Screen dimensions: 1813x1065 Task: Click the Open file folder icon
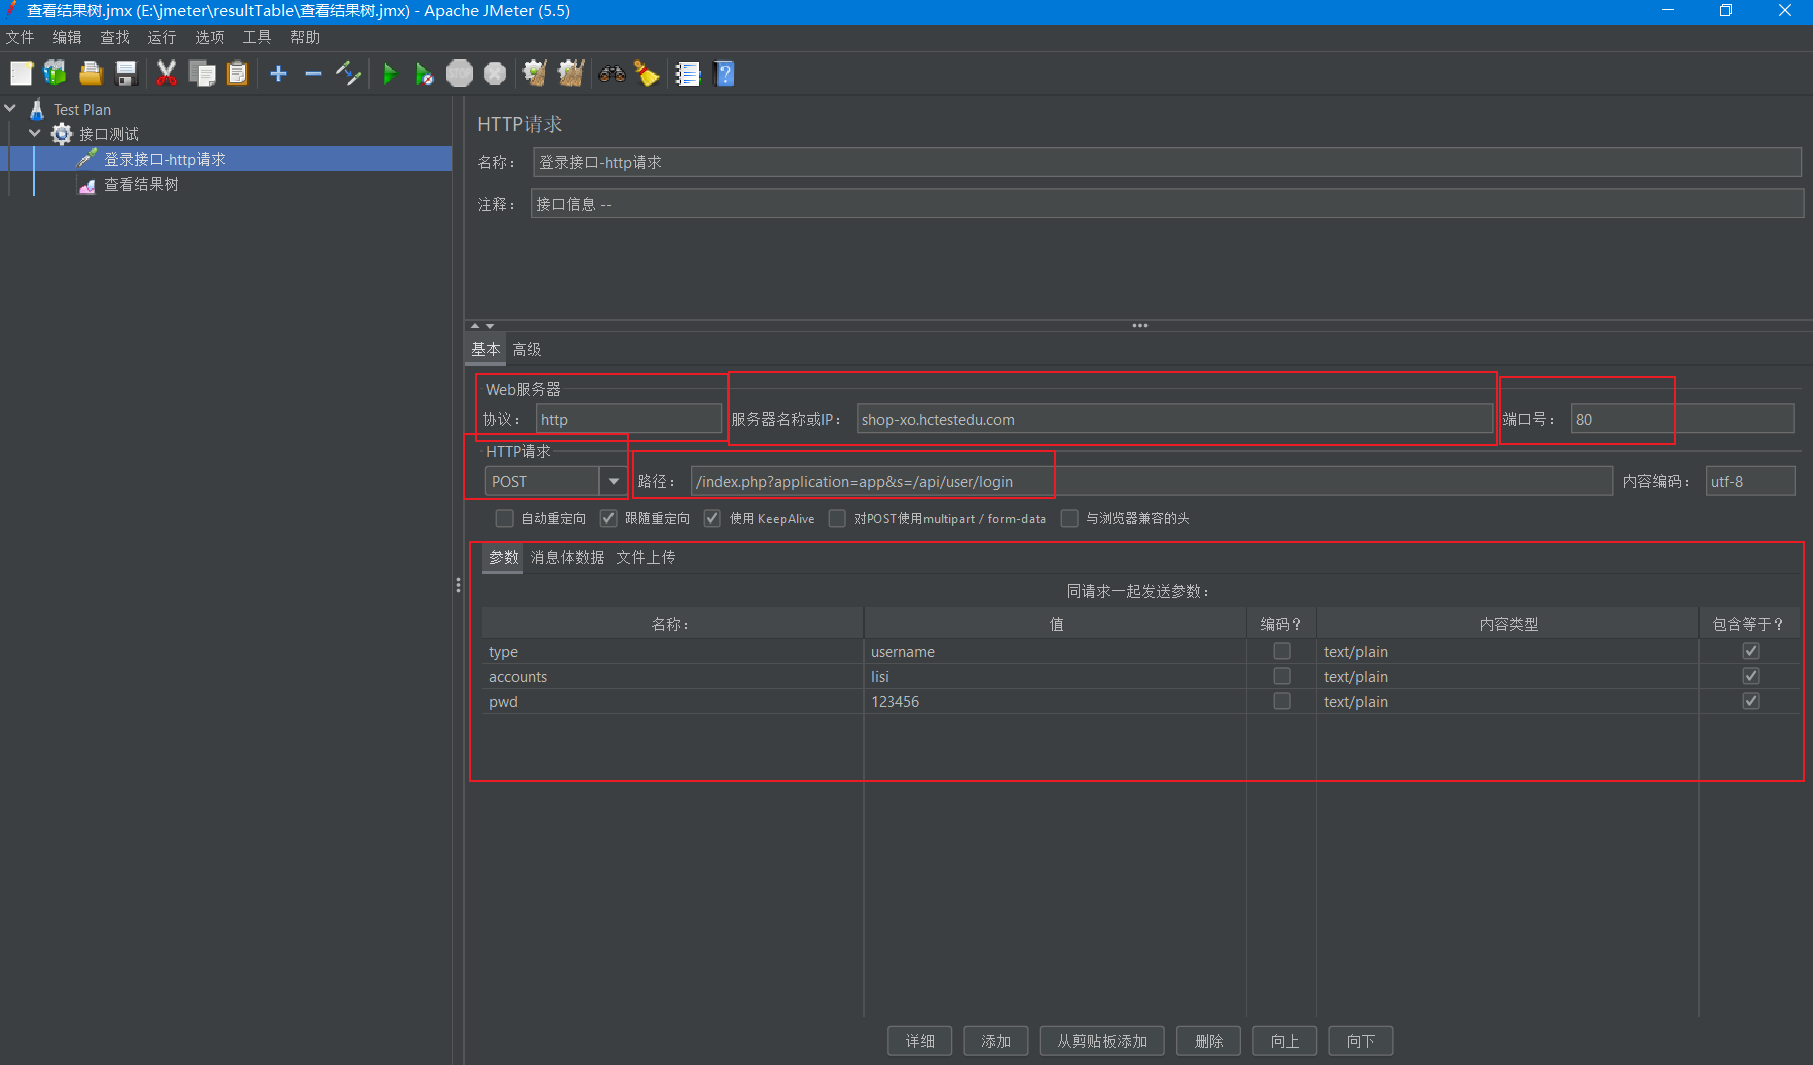click(x=90, y=73)
